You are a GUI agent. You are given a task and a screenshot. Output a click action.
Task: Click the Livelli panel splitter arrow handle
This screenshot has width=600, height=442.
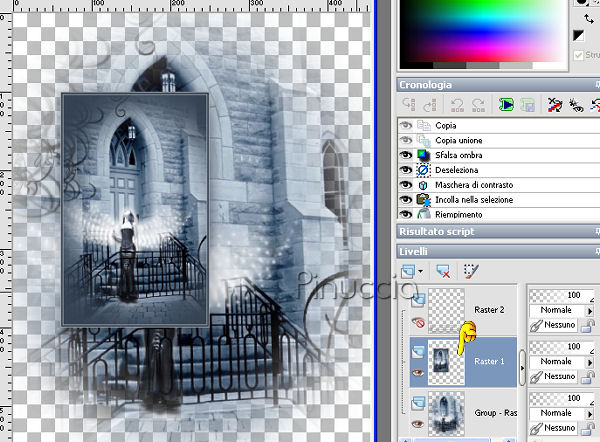522,368
